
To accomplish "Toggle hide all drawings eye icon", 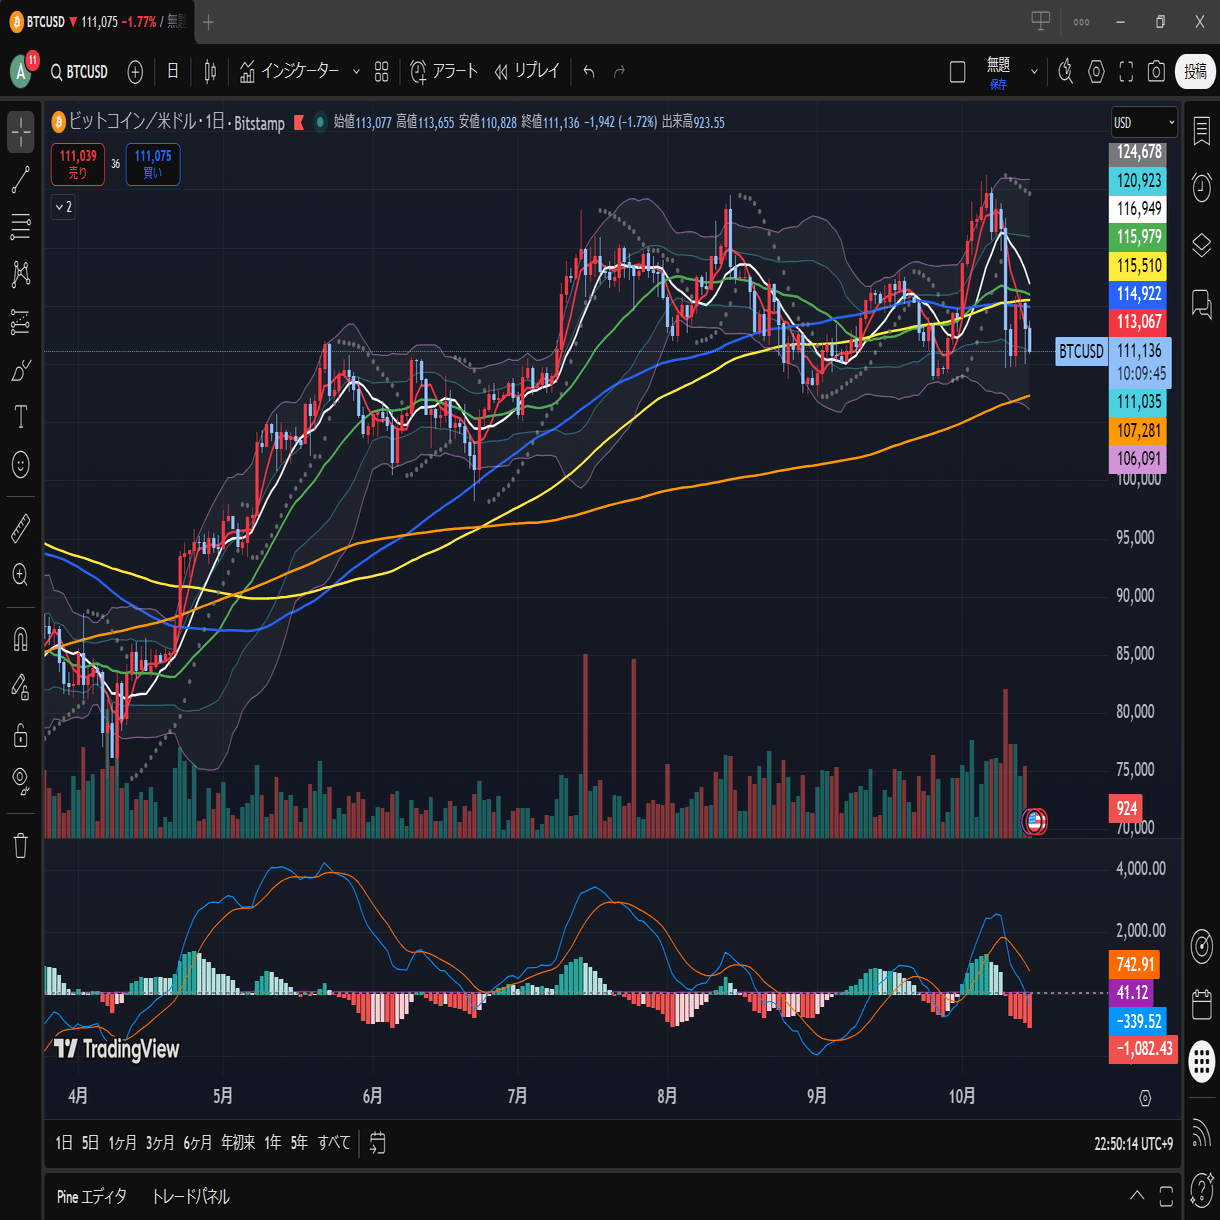I will 20,780.
